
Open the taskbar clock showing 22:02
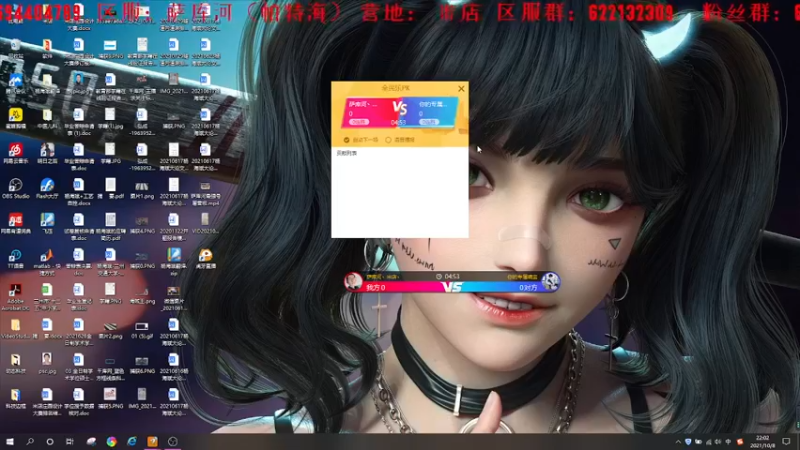click(x=762, y=442)
